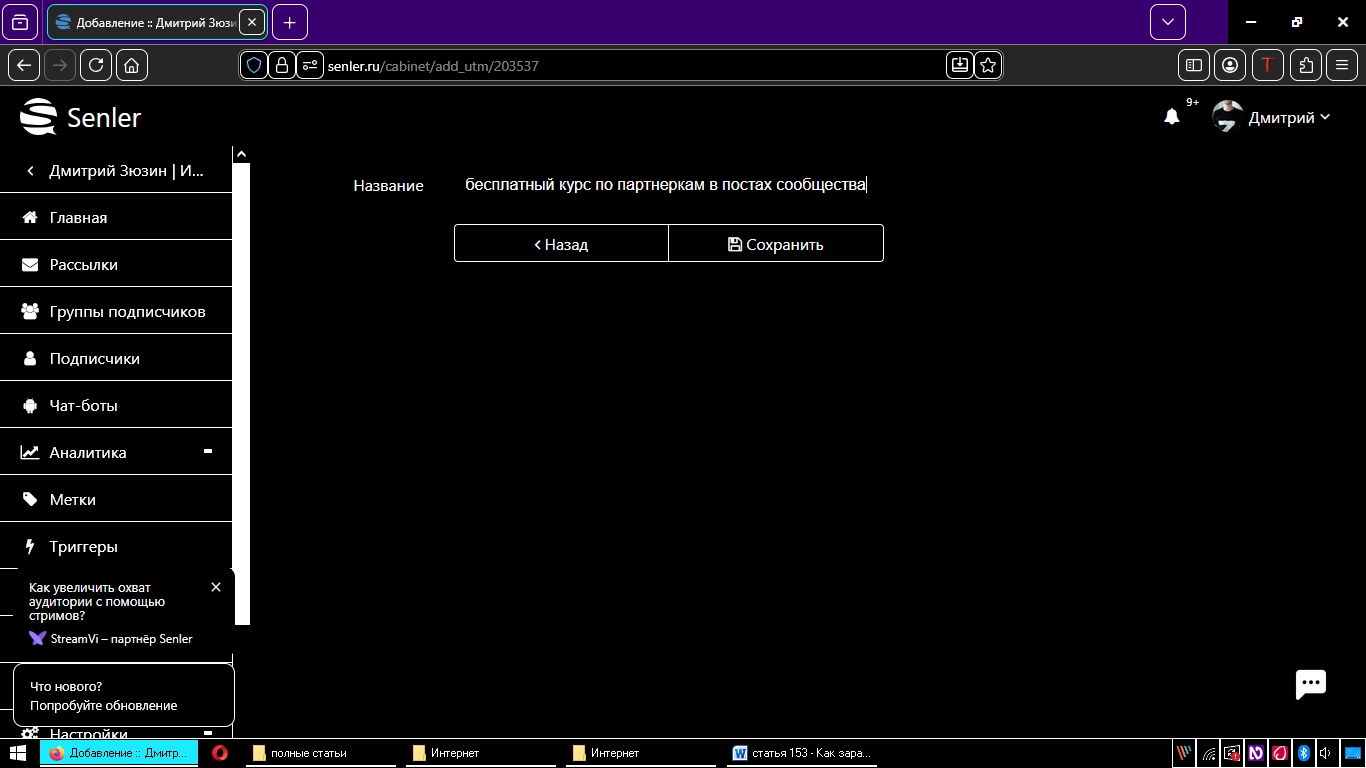Collapse the Аналитика menu section
The image size is (1366, 768).
pyautogui.click(x=208, y=452)
